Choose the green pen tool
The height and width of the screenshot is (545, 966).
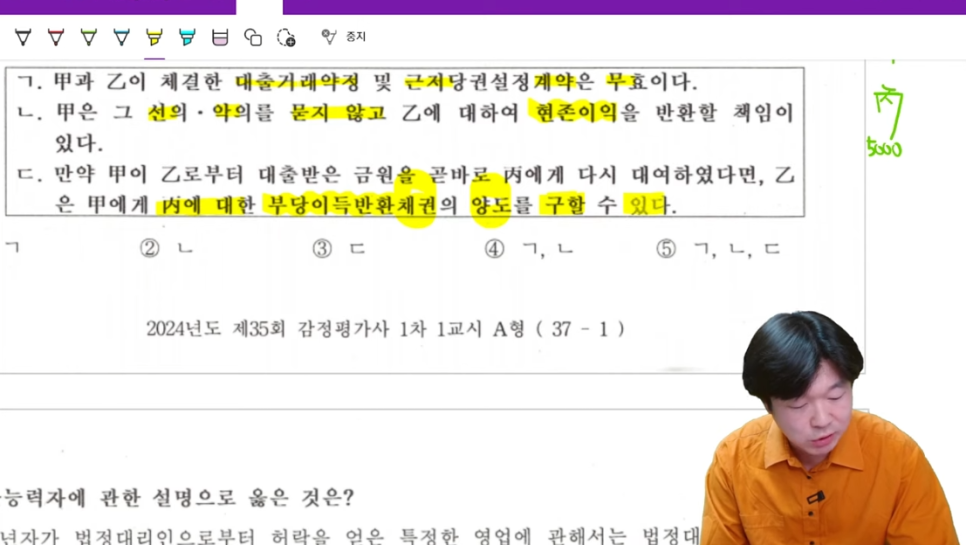[89, 37]
